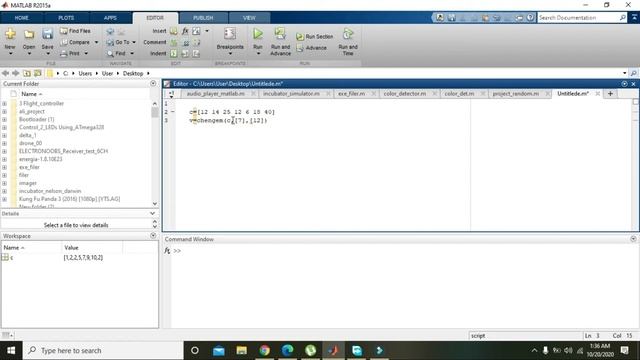This screenshot has width=640, height=360.
Task: Insert function with fx icon
Action: click(x=185, y=31)
